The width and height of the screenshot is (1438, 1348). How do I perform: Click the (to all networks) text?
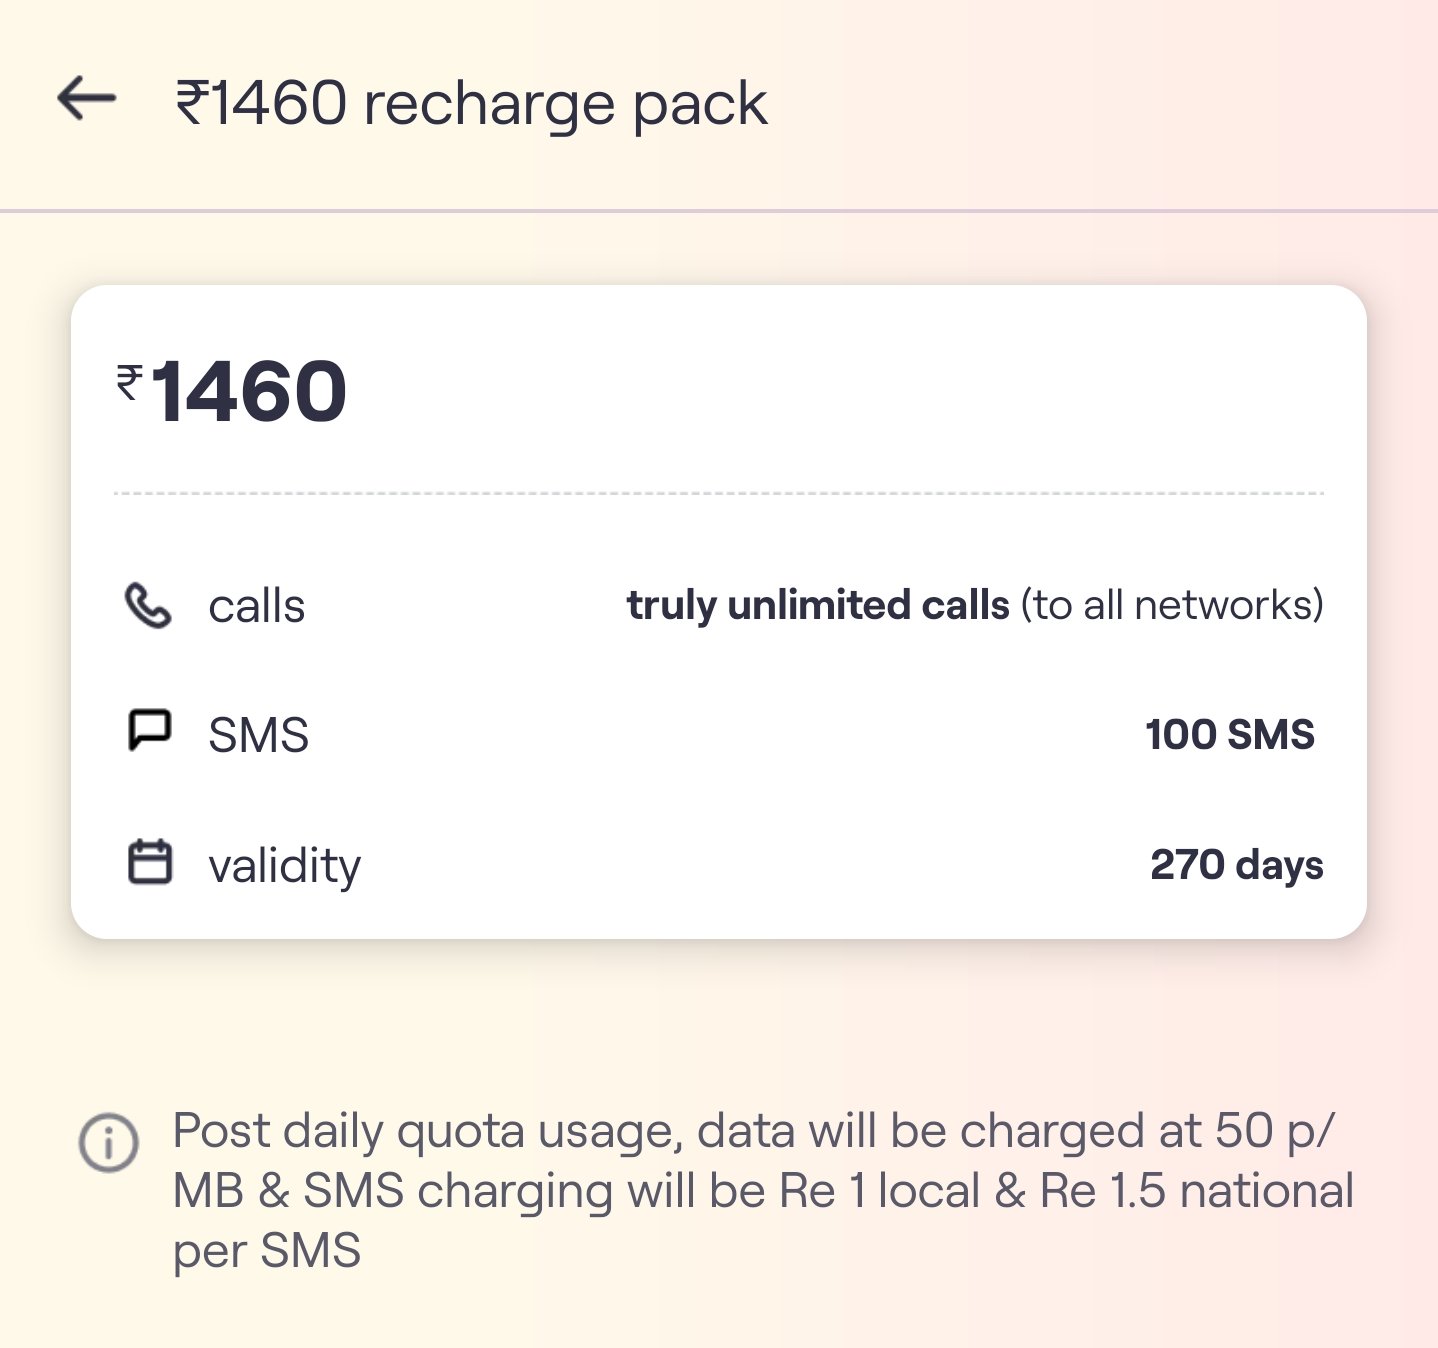click(1171, 605)
